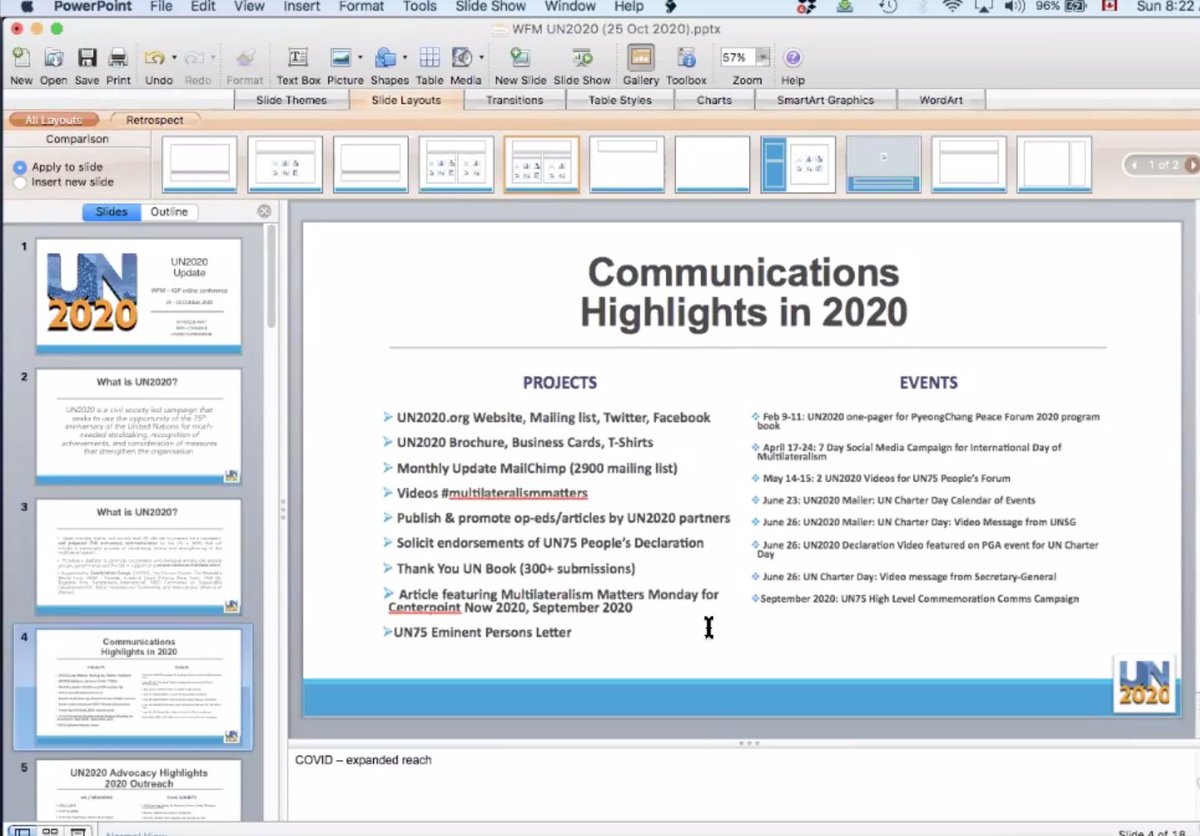Click the Wi-Fi status icon
Screen dimensions: 1200x836
coord(952,6)
